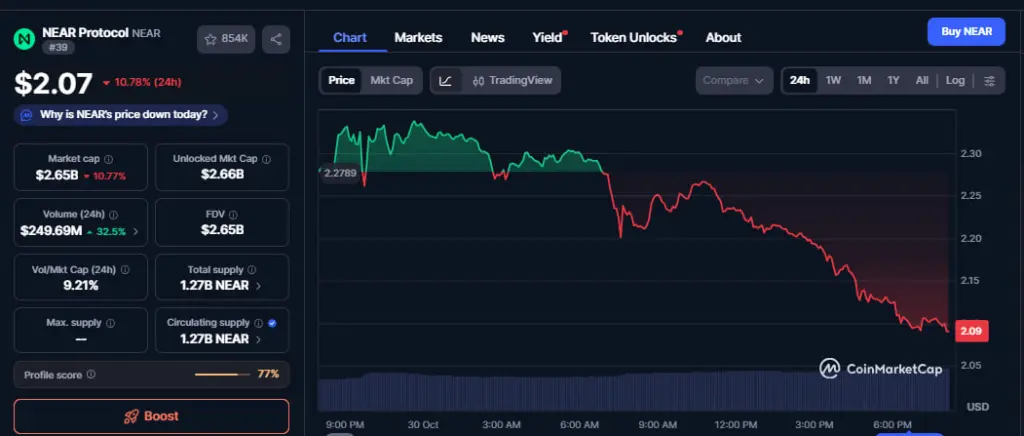The image size is (1024, 436).
Task: Set chart range to 24h
Action: tap(799, 81)
